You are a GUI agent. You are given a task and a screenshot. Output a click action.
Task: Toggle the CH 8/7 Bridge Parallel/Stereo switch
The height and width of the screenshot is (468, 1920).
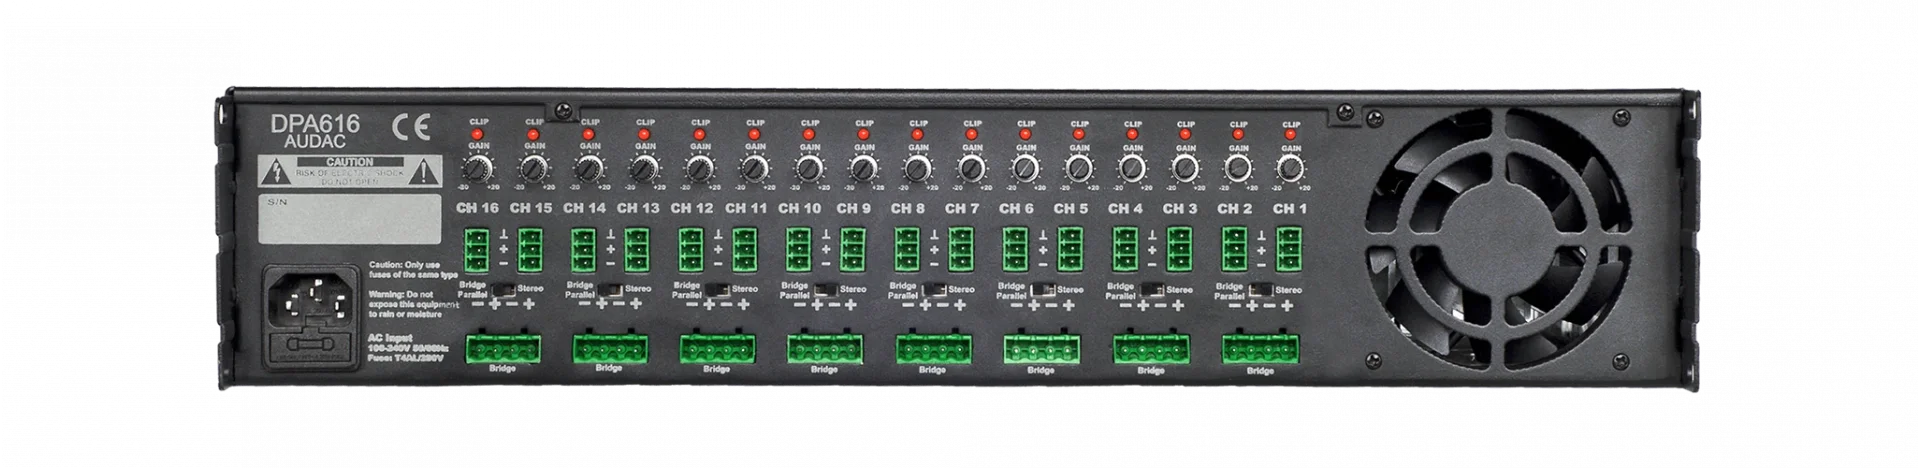pyautogui.click(x=935, y=289)
